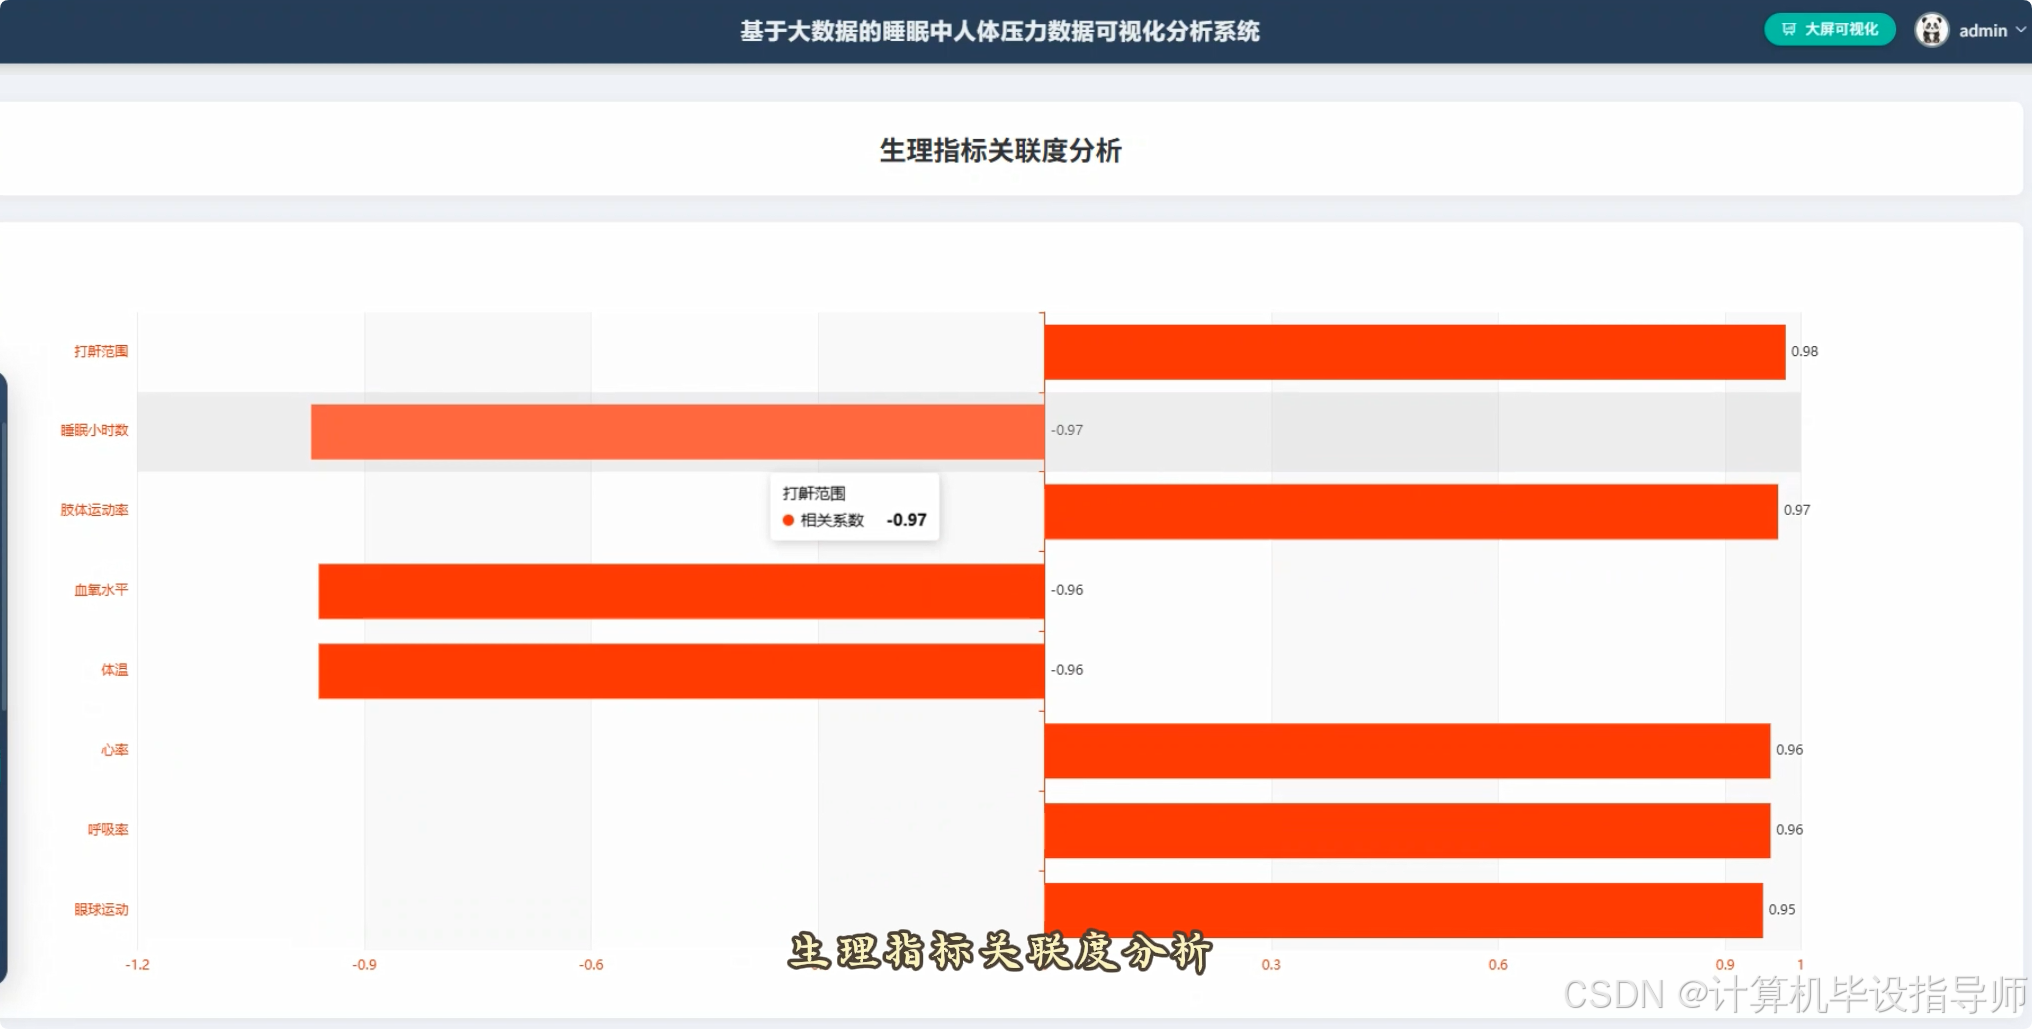The width and height of the screenshot is (2032, 1029).
Task: Click the 相关系数 tooltip legend dot
Action: click(788, 520)
